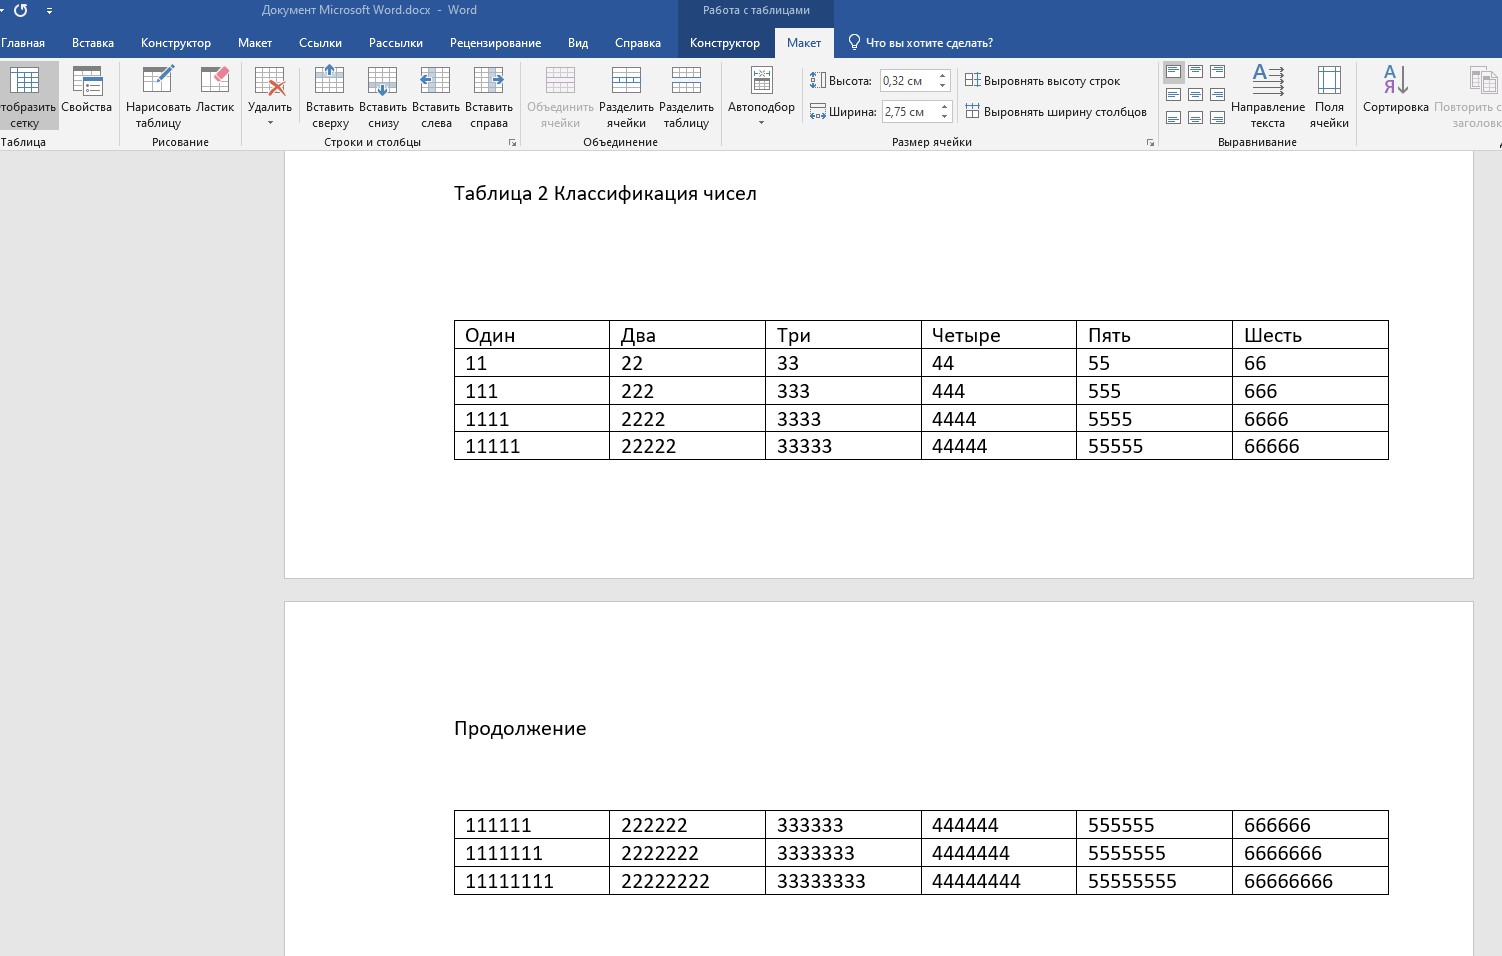Open table Properties (Свойства)
The height and width of the screenshot is (956, 1502).
tap(87, 90)
